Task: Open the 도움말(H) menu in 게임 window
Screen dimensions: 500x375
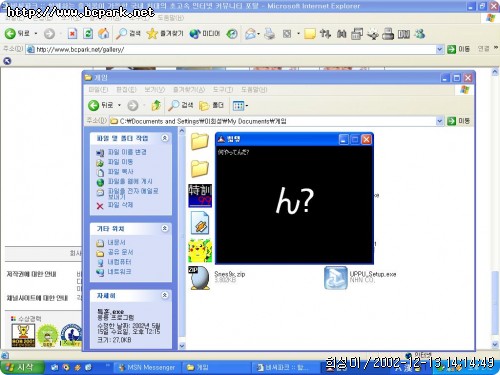Action: click(x=254, y=90)
